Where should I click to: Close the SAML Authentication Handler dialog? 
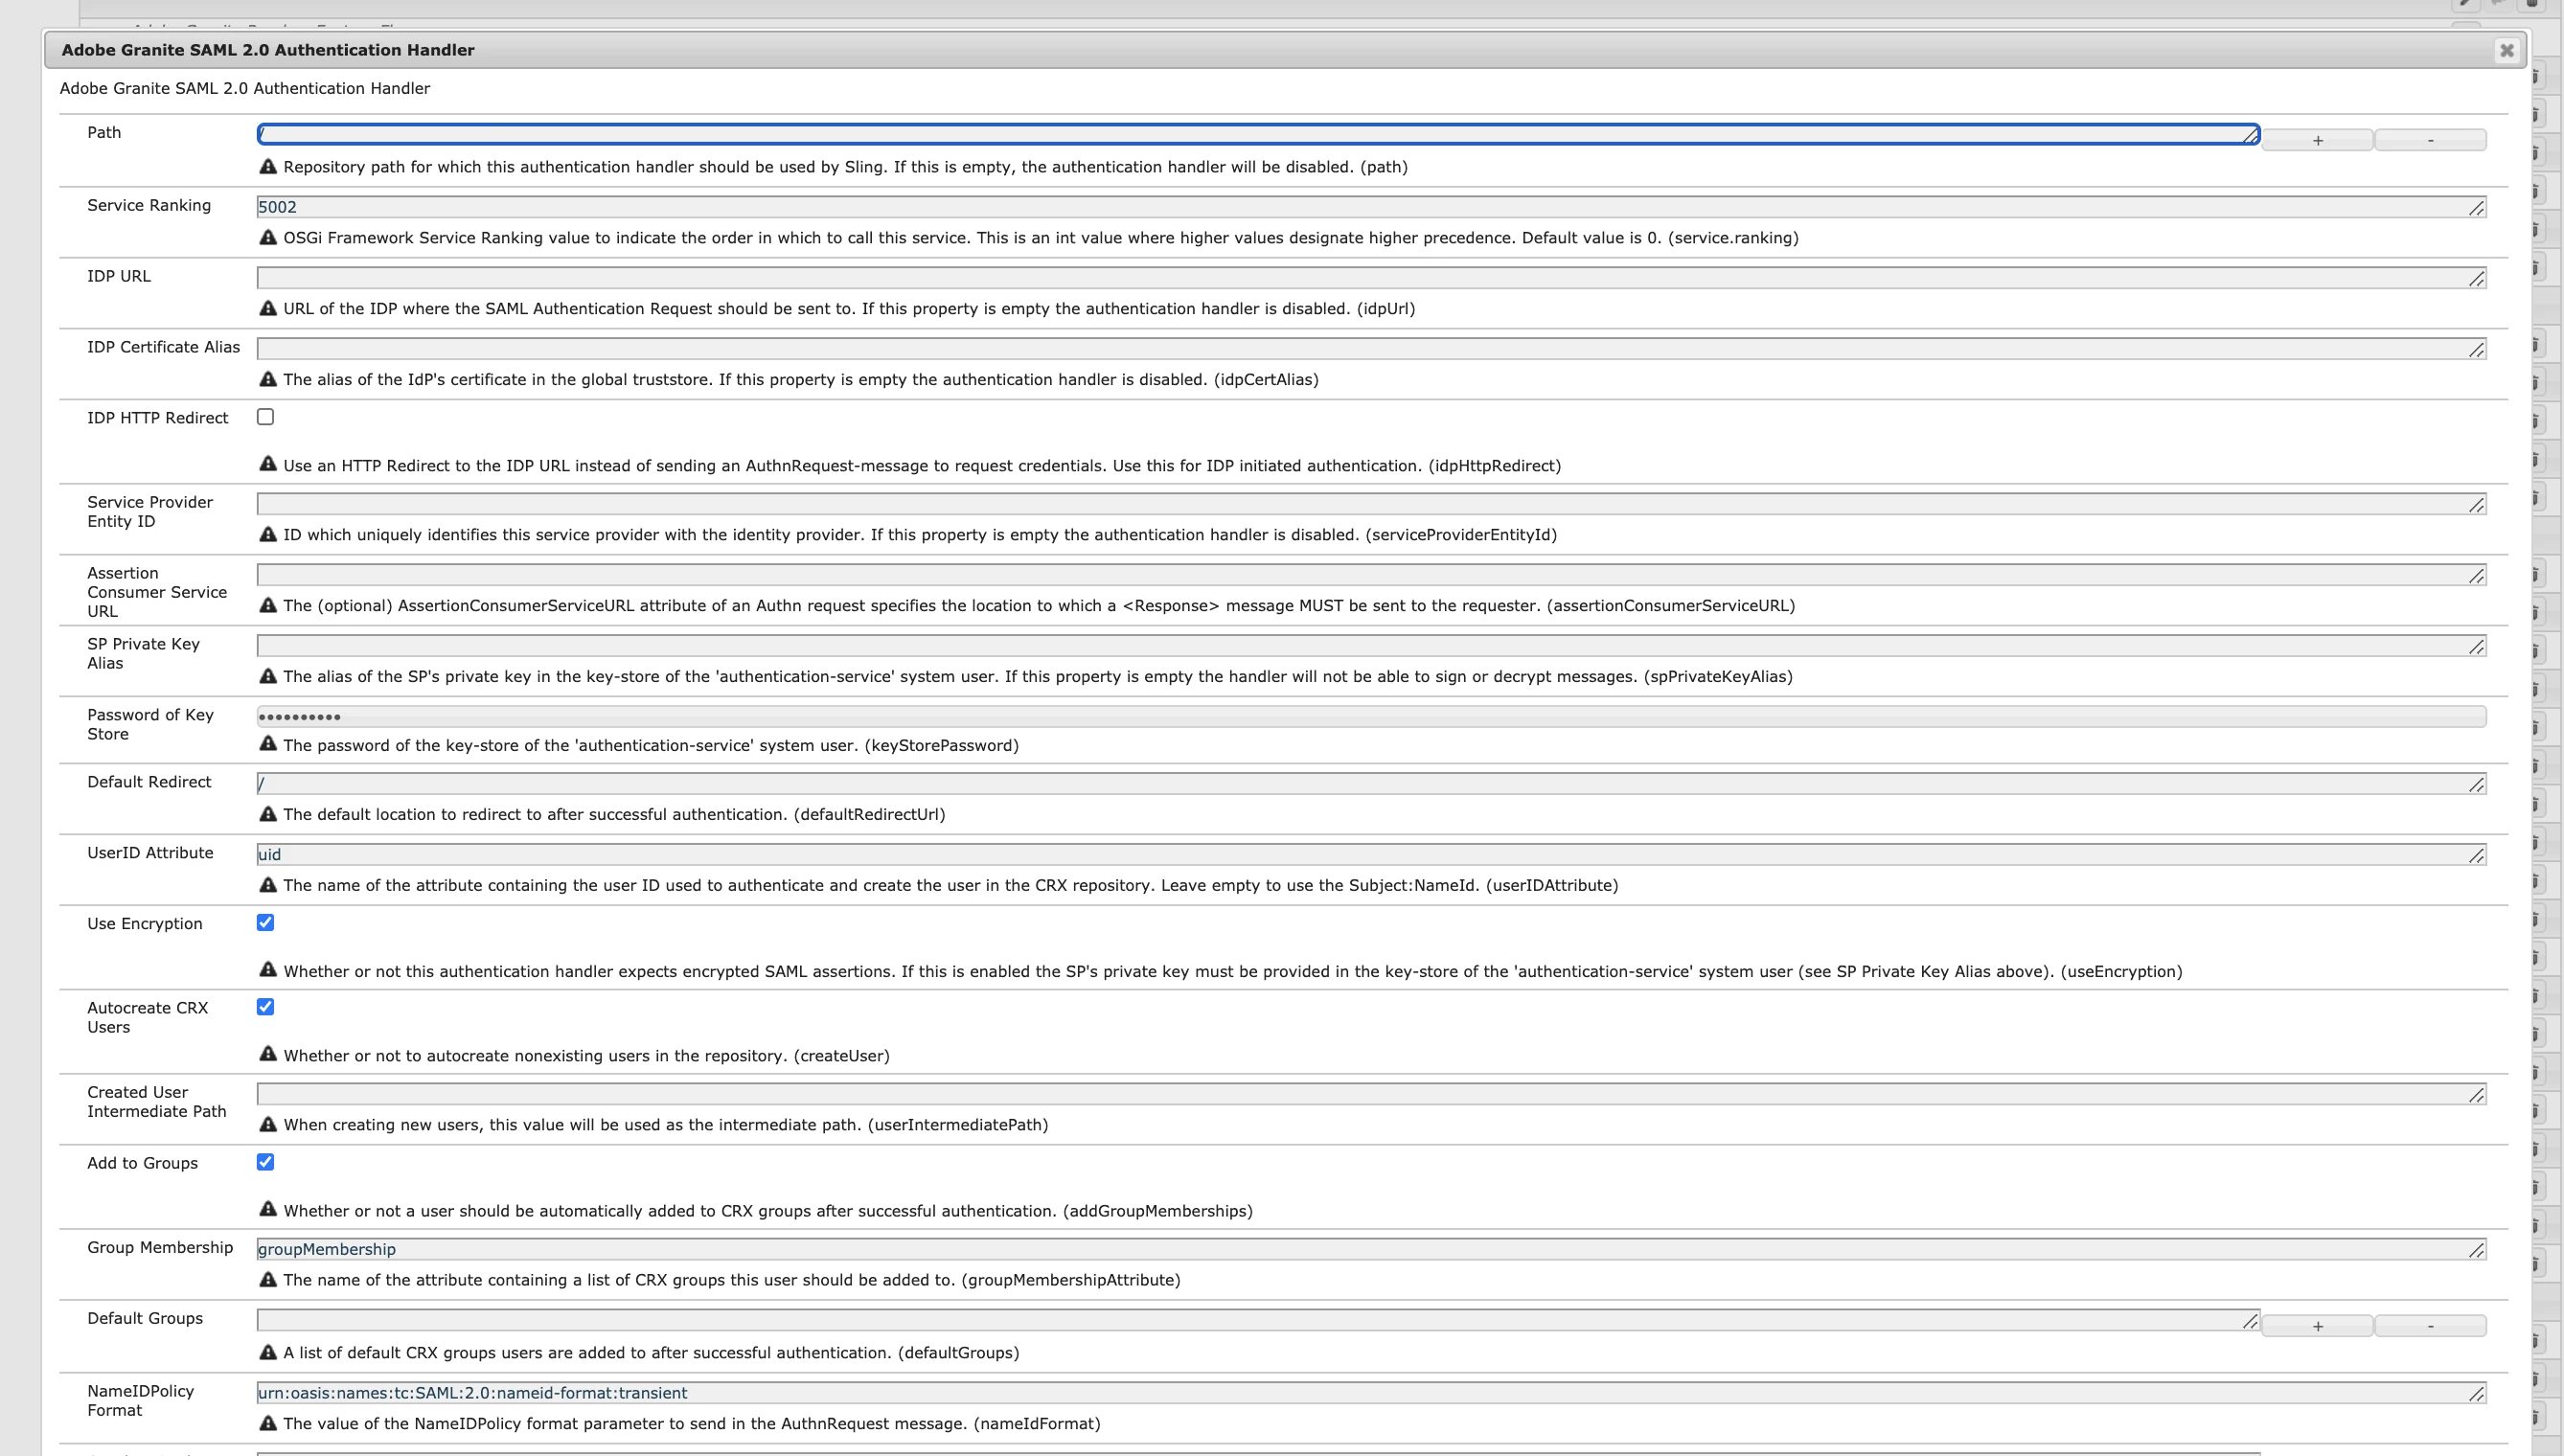pos(2506,50)
